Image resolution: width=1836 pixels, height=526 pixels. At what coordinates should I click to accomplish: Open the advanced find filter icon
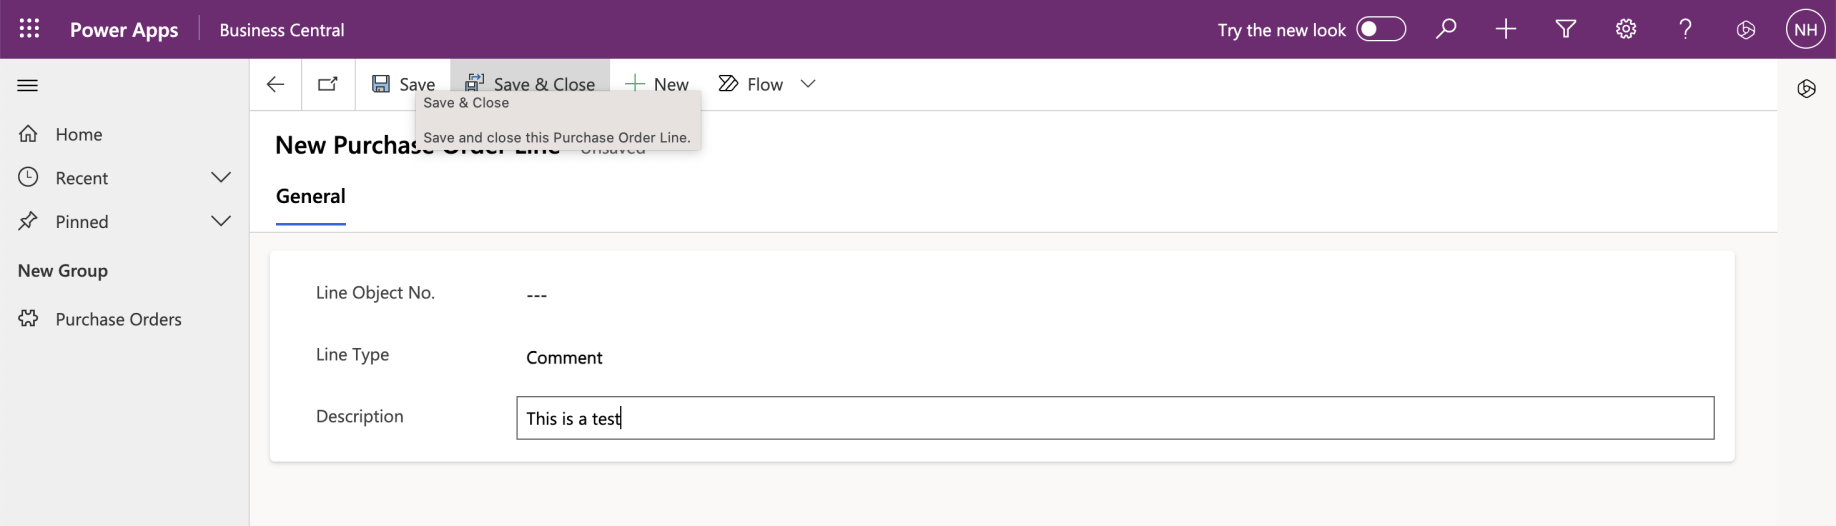pos(1566,29)
